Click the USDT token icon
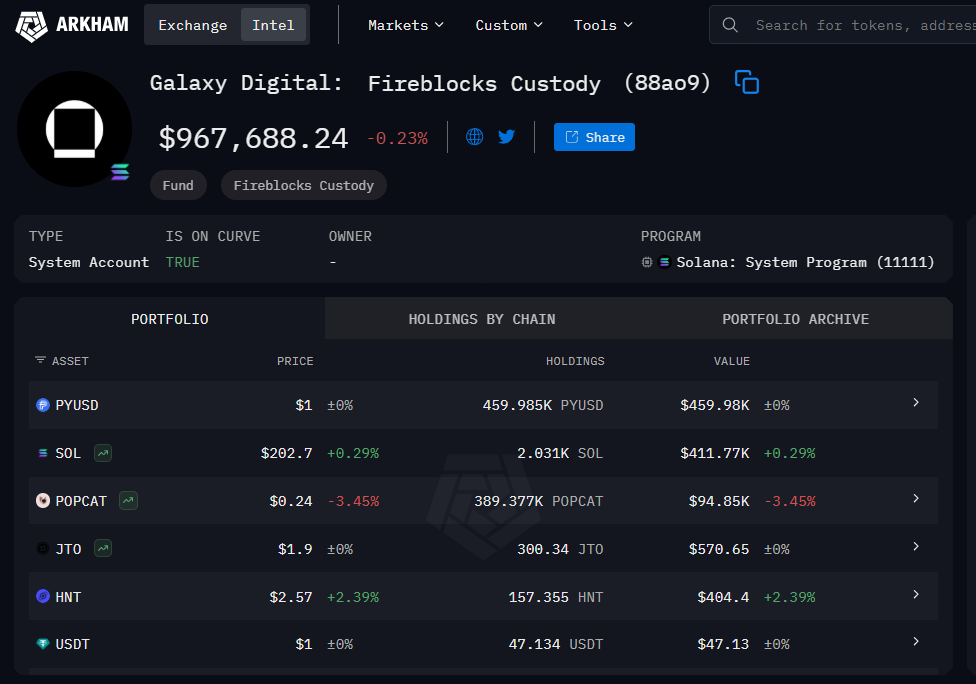The width and height of the screenshot is (976, 684). 43,644
